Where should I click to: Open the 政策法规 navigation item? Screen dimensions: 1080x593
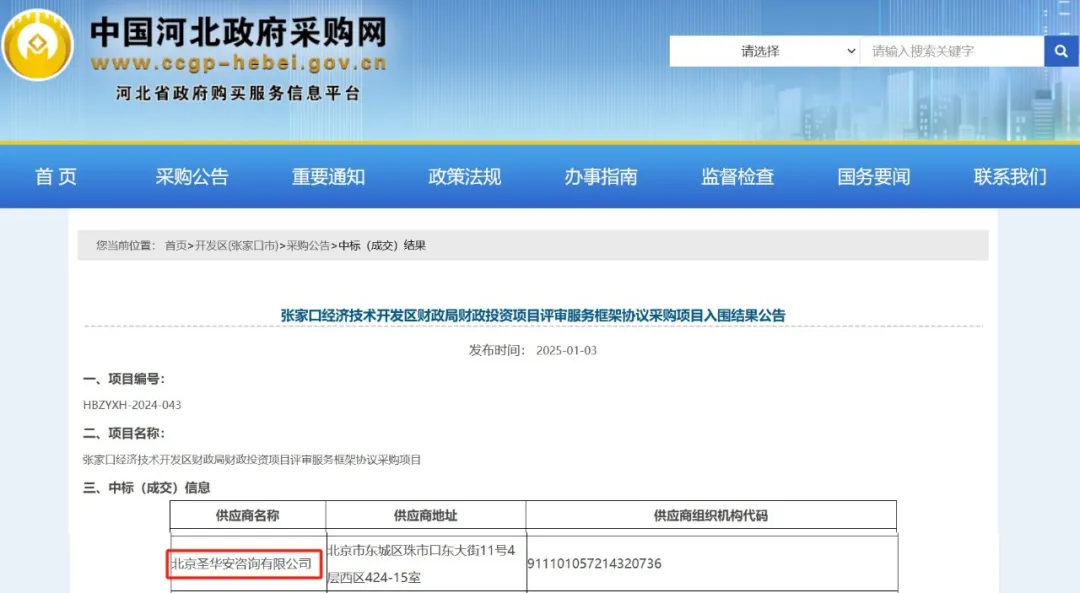pos(465,177)
